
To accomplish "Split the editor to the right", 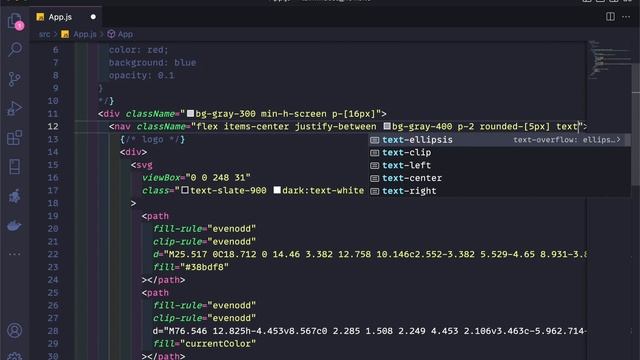I will coord(610,17).
